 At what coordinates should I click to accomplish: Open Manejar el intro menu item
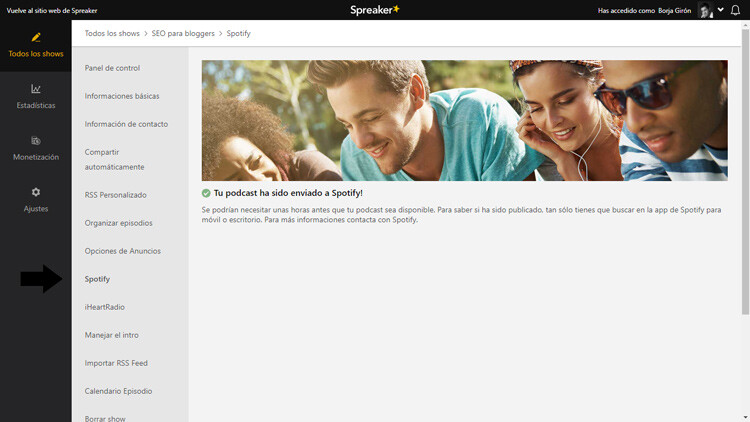pos(111,335)
